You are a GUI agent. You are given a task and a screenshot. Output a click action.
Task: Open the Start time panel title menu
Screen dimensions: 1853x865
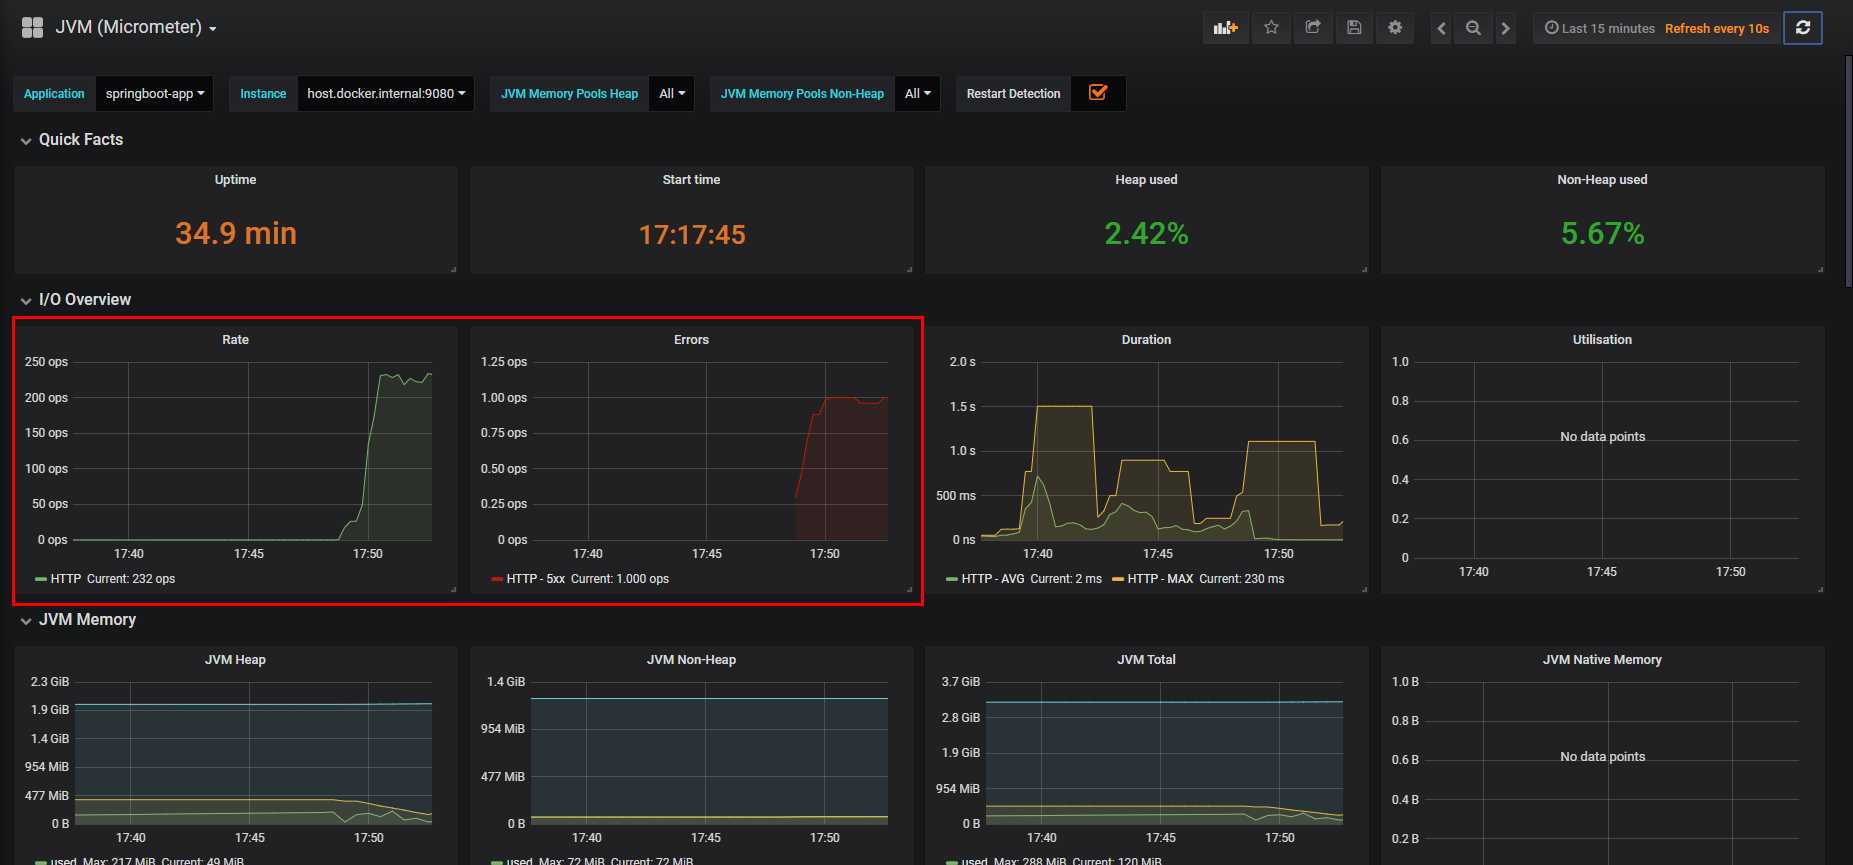click(691, 180)
